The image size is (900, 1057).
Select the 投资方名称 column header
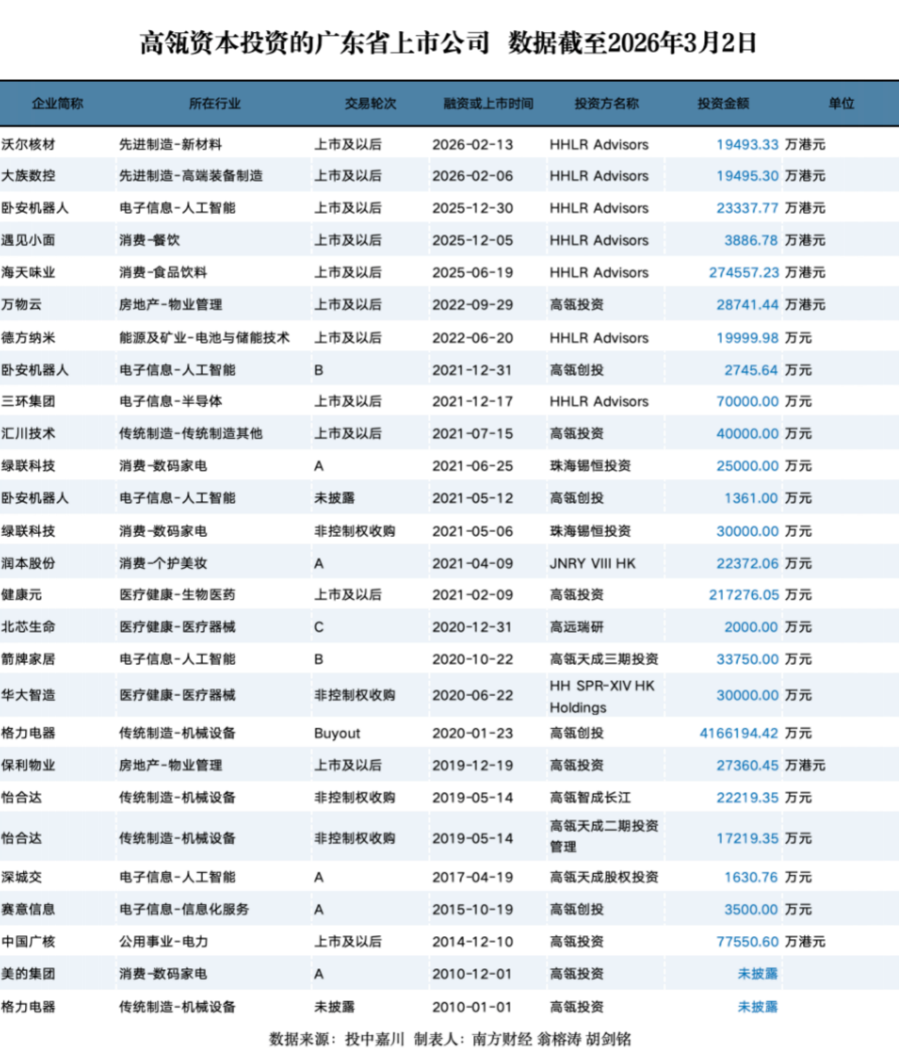(x=606, y=103)
